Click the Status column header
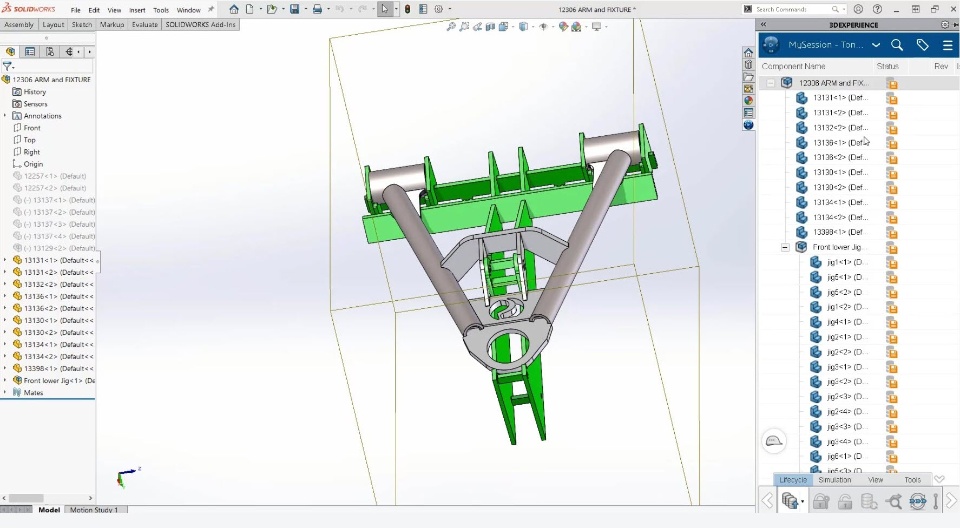Screen dimensions: 960x528 887,66
